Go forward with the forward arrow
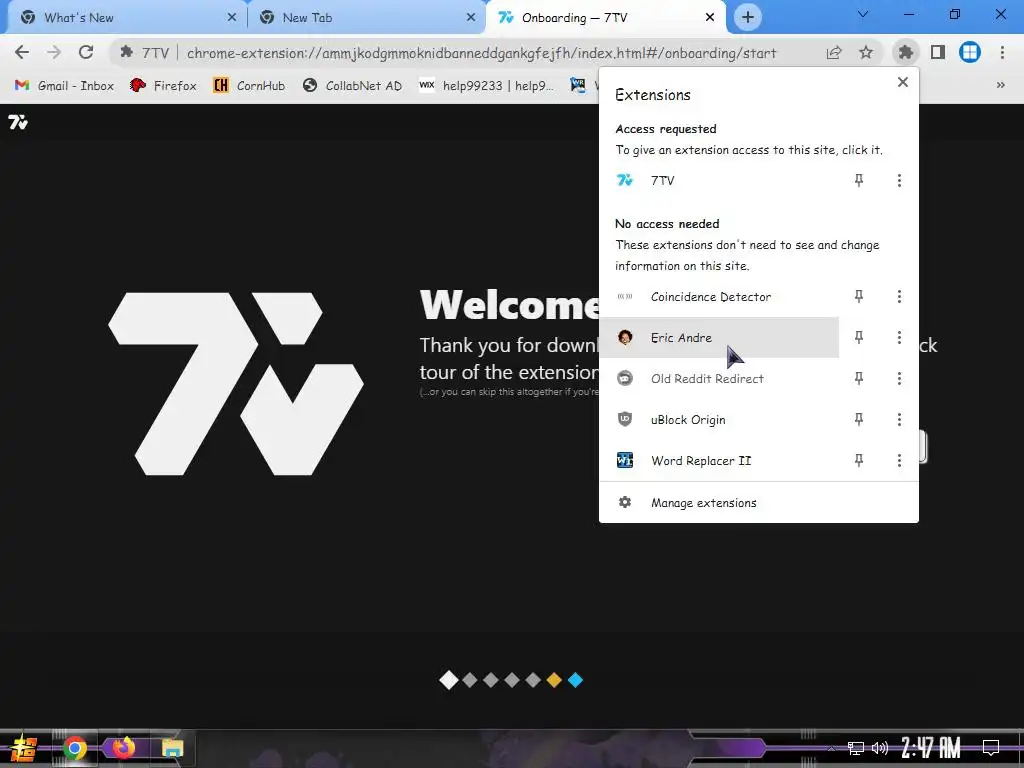 click(x=54, y=52)
